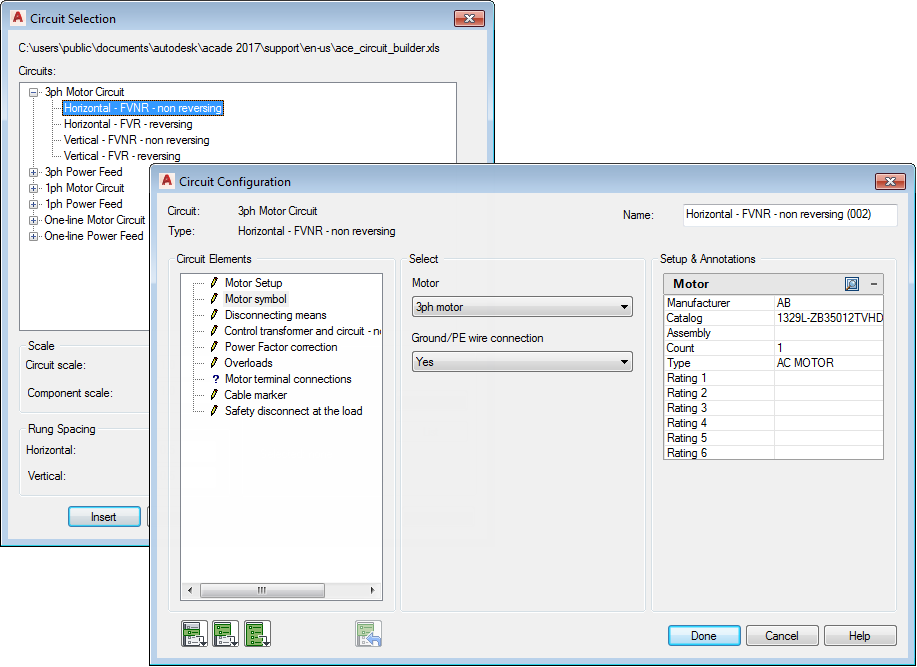Click the pencil icon beside Overloads
The width and height of the screenshot is (917, 667).
point(215,362)
